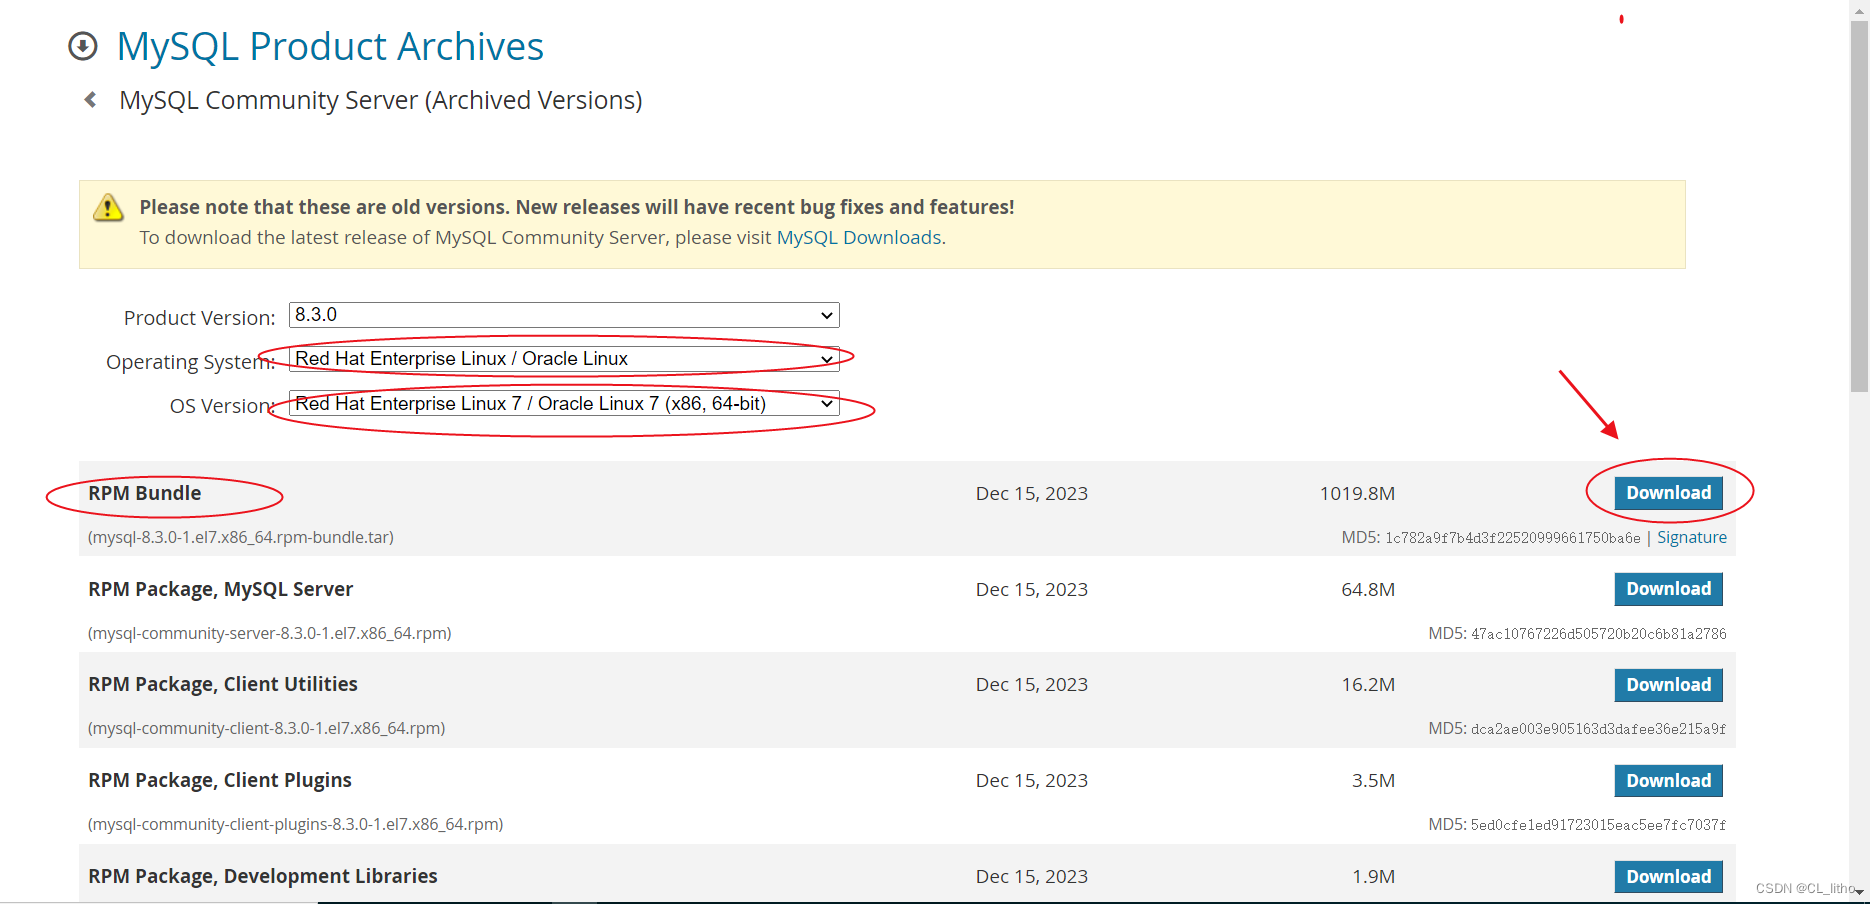Image resolution: width=1870 pixels, height=904 pixels.
Task: Click the 1.9M size value
Action: [1374, 877]
